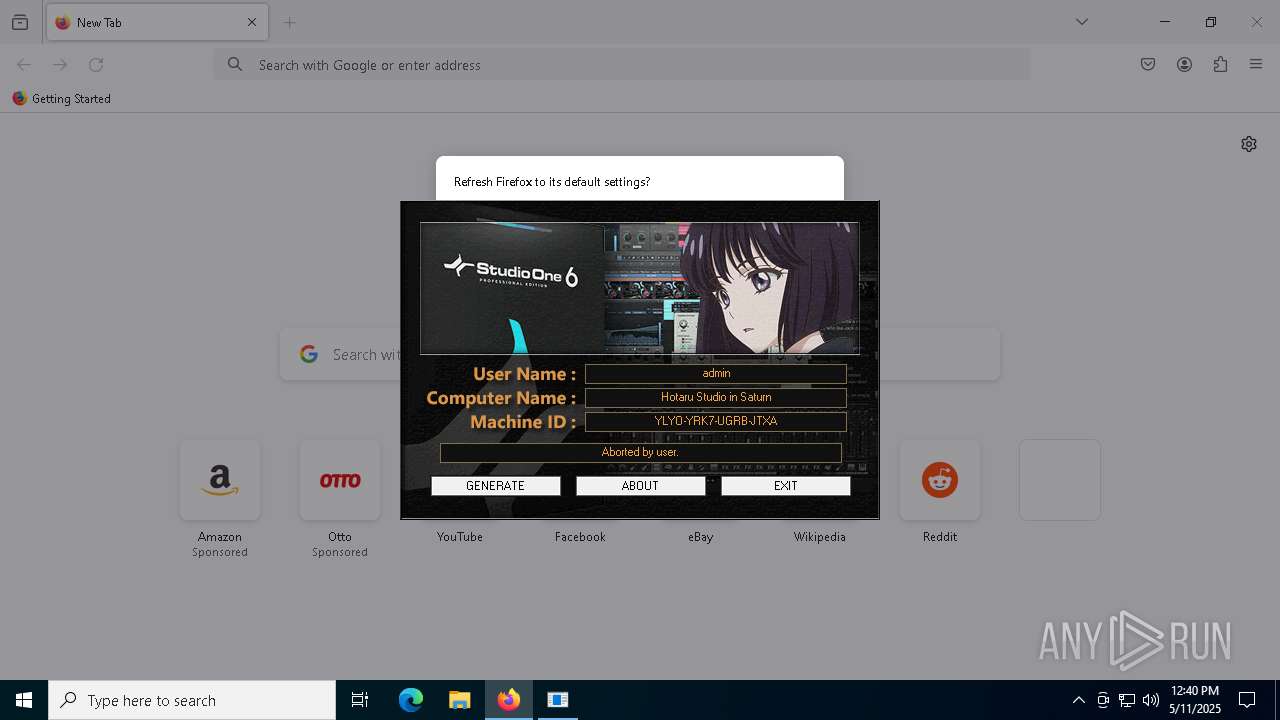
Task: Click the empty shortcut tile after Reddit
Action: coord(1060,480)
